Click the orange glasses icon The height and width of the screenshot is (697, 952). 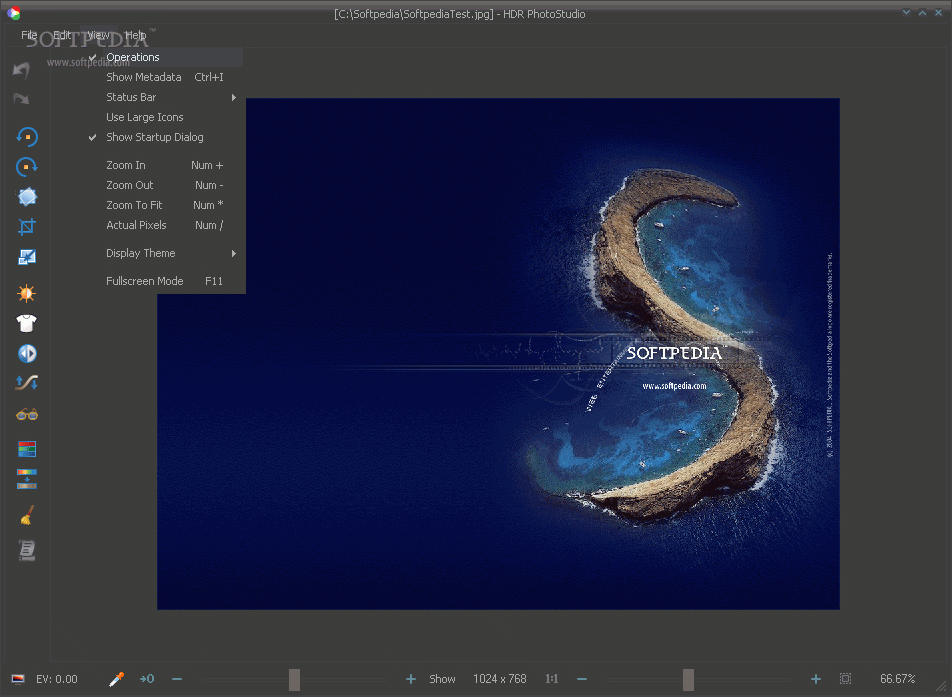[x=27, y=415]
